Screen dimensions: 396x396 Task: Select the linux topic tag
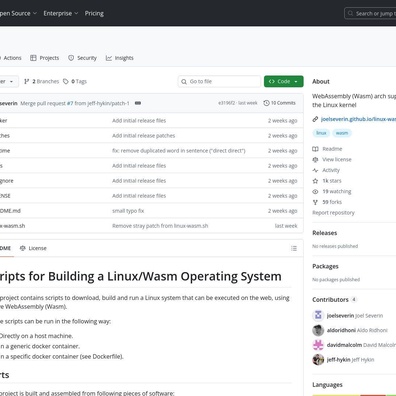[321, 133]
